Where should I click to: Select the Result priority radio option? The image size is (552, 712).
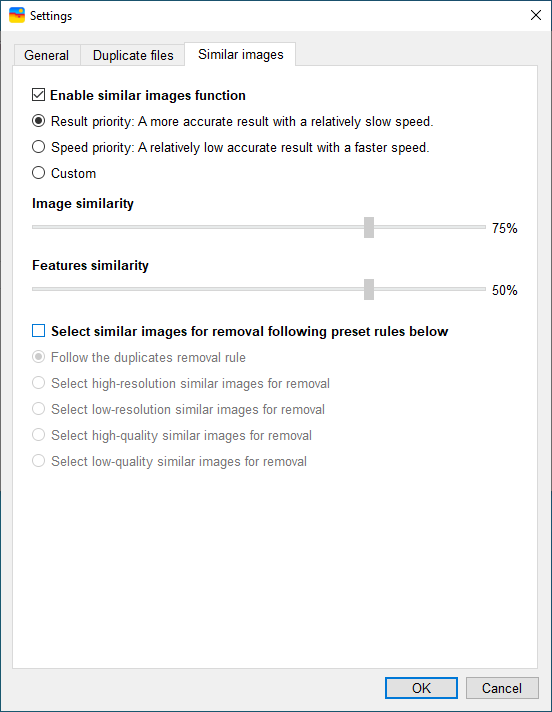click(39, 121)
